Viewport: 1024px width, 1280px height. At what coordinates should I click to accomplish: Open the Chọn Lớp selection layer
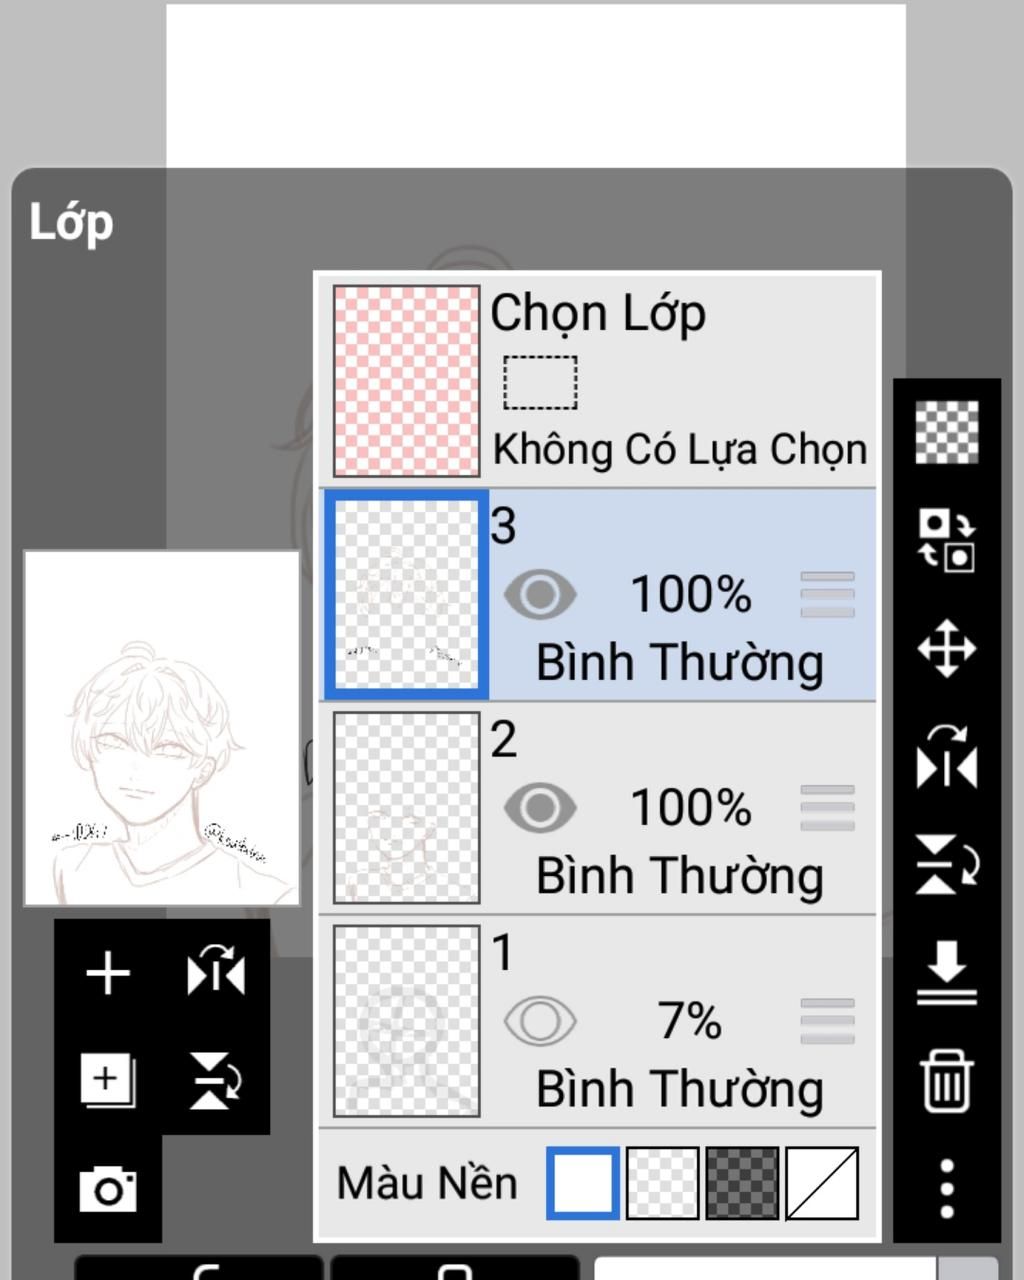click(x=598, y=381)
